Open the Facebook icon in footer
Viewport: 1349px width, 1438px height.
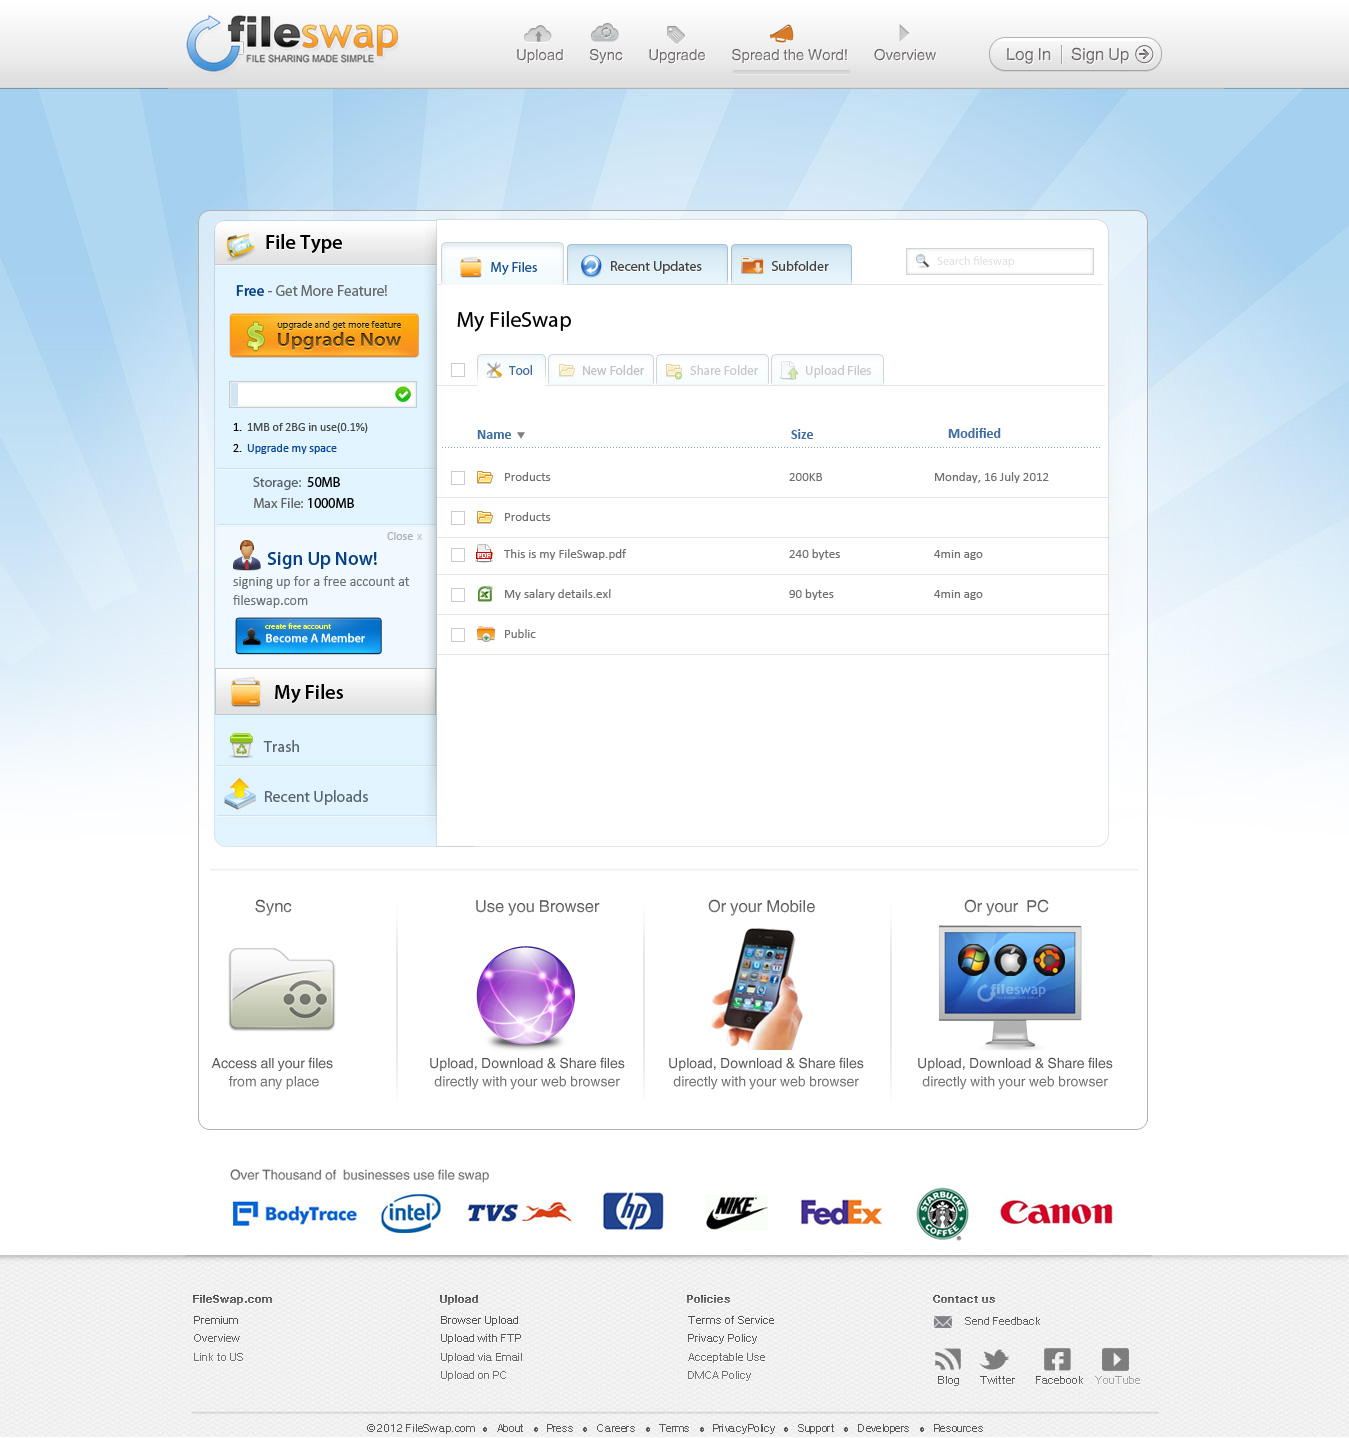(1057, 1359)
